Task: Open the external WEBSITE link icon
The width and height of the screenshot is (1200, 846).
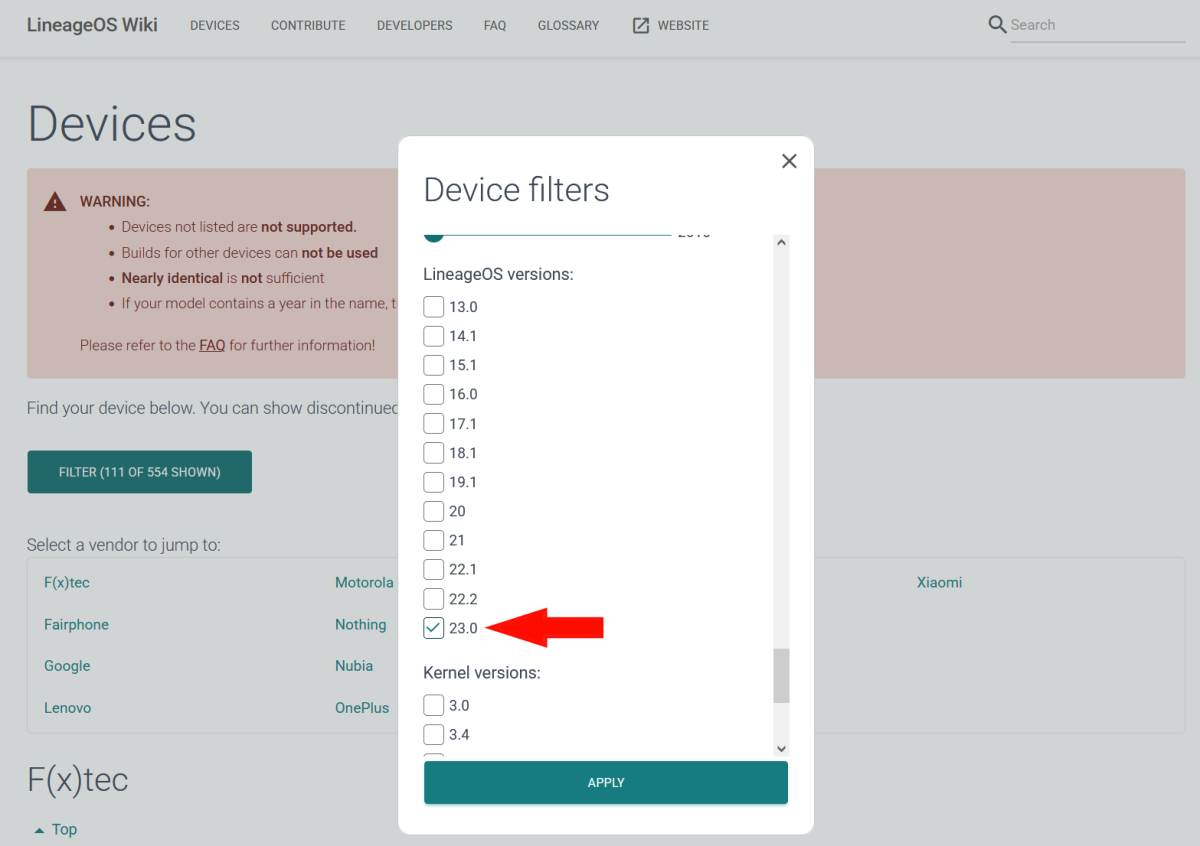Action: pos(640,25)
